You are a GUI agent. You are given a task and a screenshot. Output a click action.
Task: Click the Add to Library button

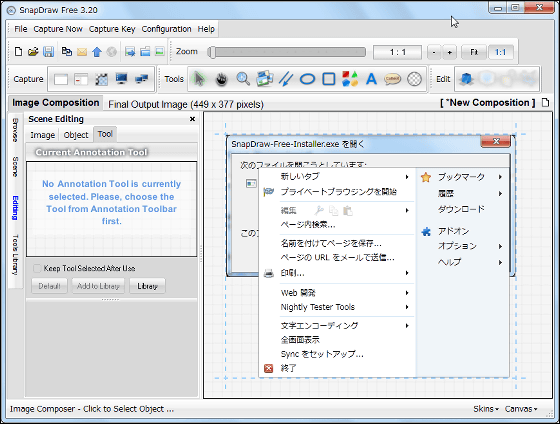click(x=98, y=286)
